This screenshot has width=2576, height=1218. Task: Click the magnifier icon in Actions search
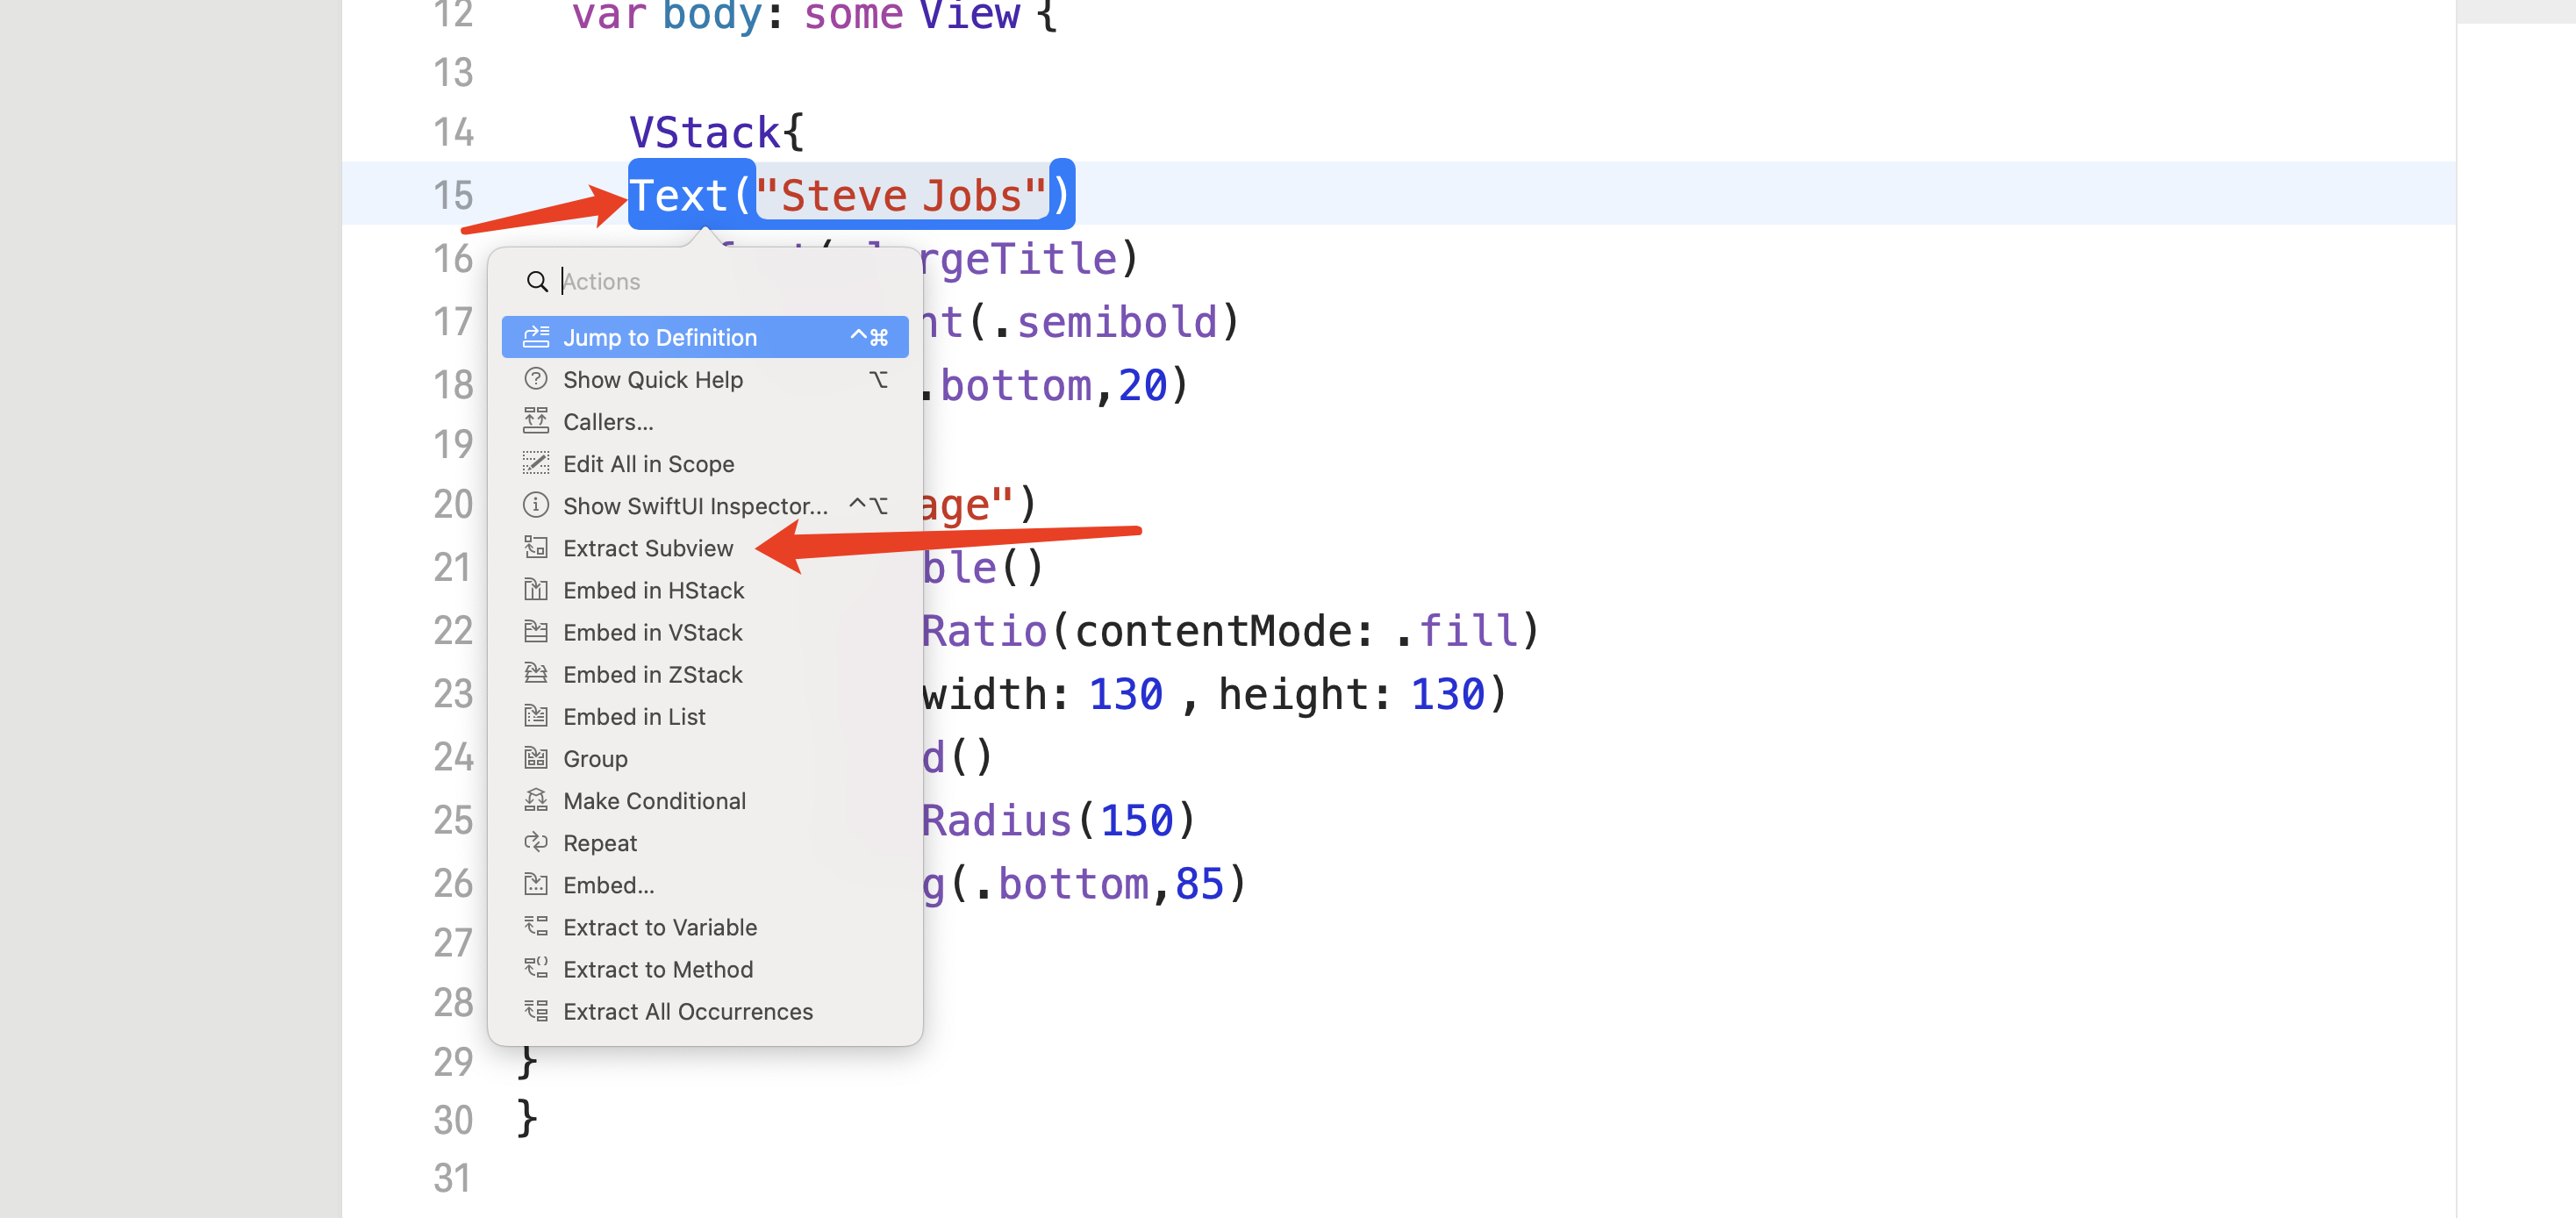tap(537, 281)
